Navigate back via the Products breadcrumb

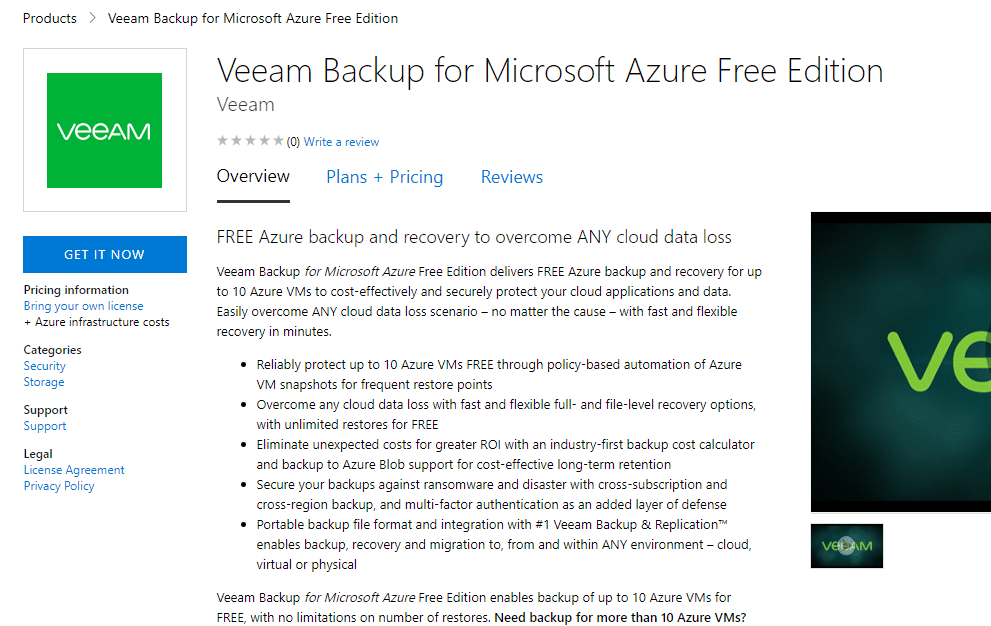[49, 18]
